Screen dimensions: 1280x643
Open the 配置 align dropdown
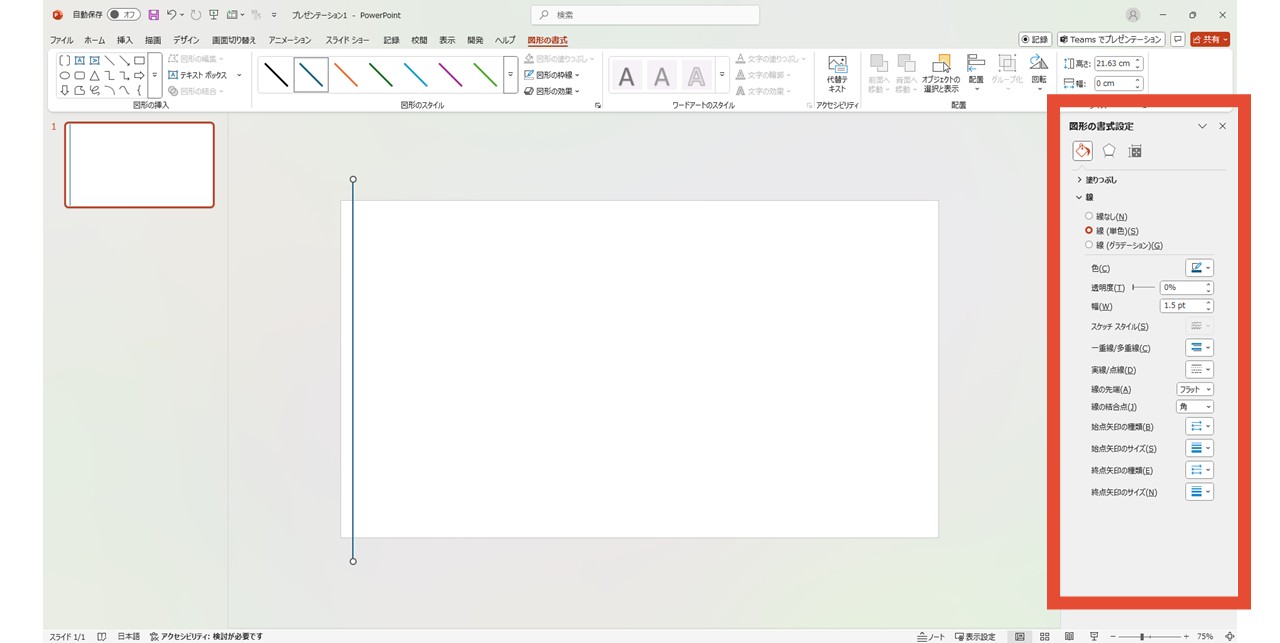[x=976, y=74]
